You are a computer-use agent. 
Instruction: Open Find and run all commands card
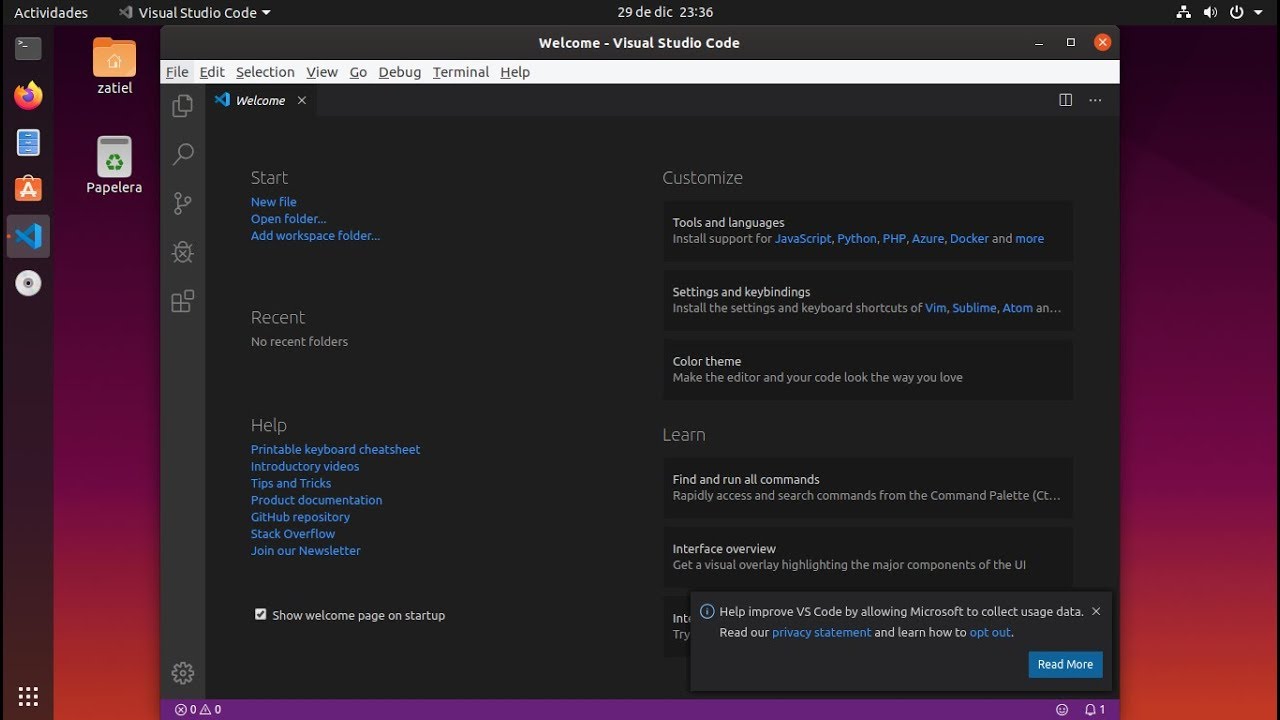pos(868,487)
